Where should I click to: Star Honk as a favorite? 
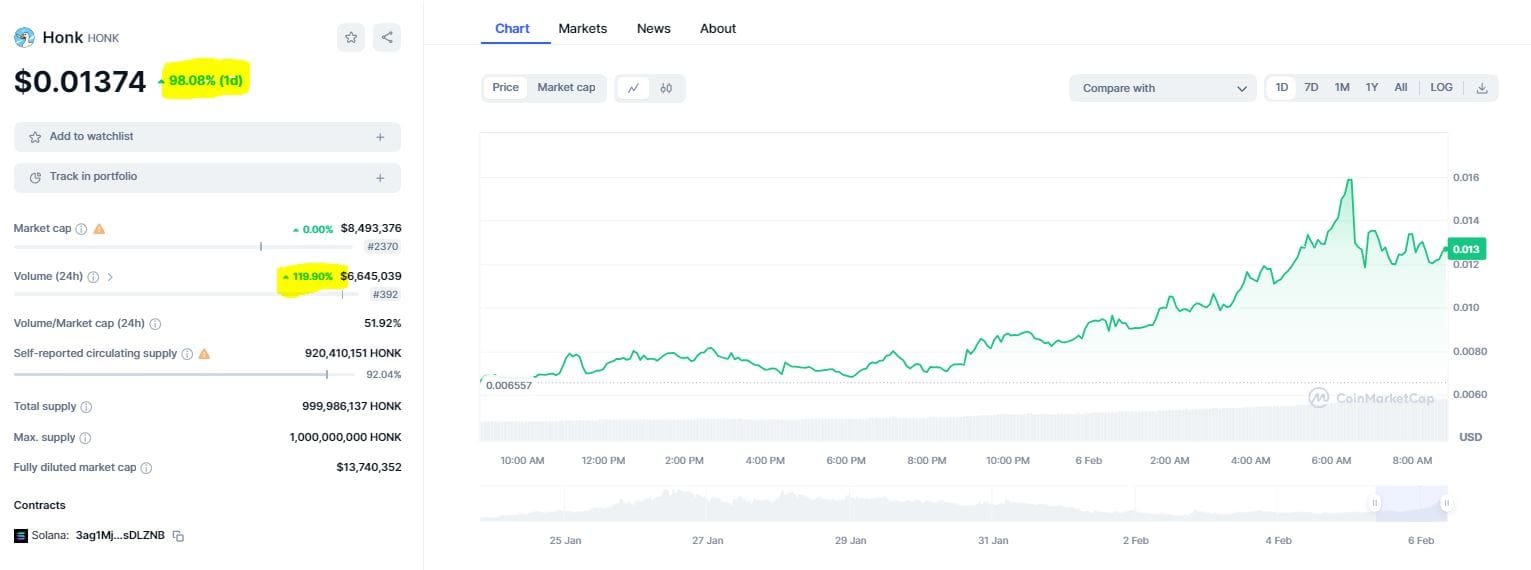click(351, 38)
